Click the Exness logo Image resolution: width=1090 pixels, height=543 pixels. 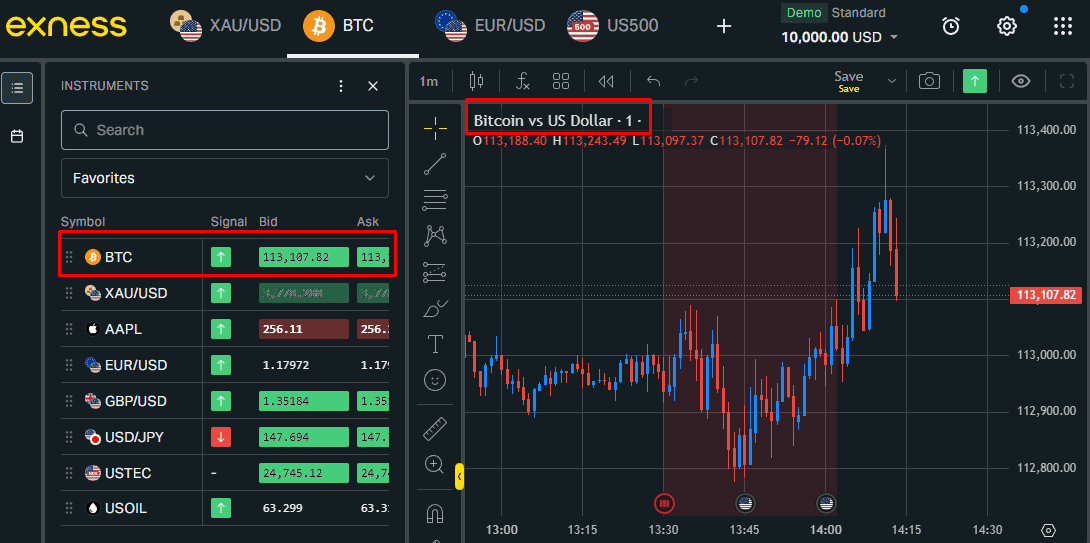(66, 26)
